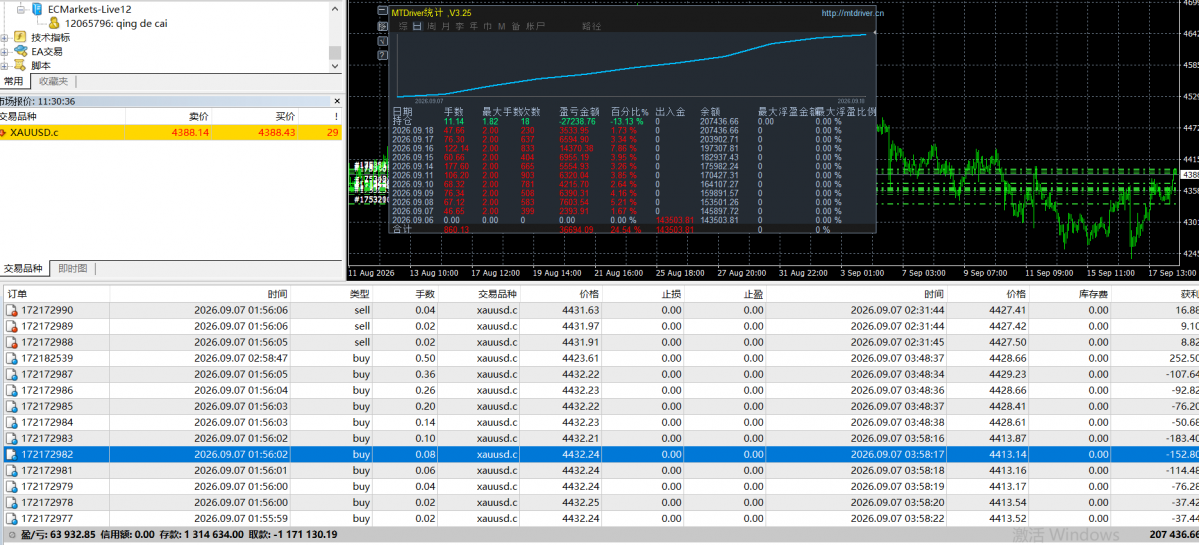Click the buy order icon for 172172978
Image resolution: width=1199 pixels, height=545 pixels.
[11, 502]
